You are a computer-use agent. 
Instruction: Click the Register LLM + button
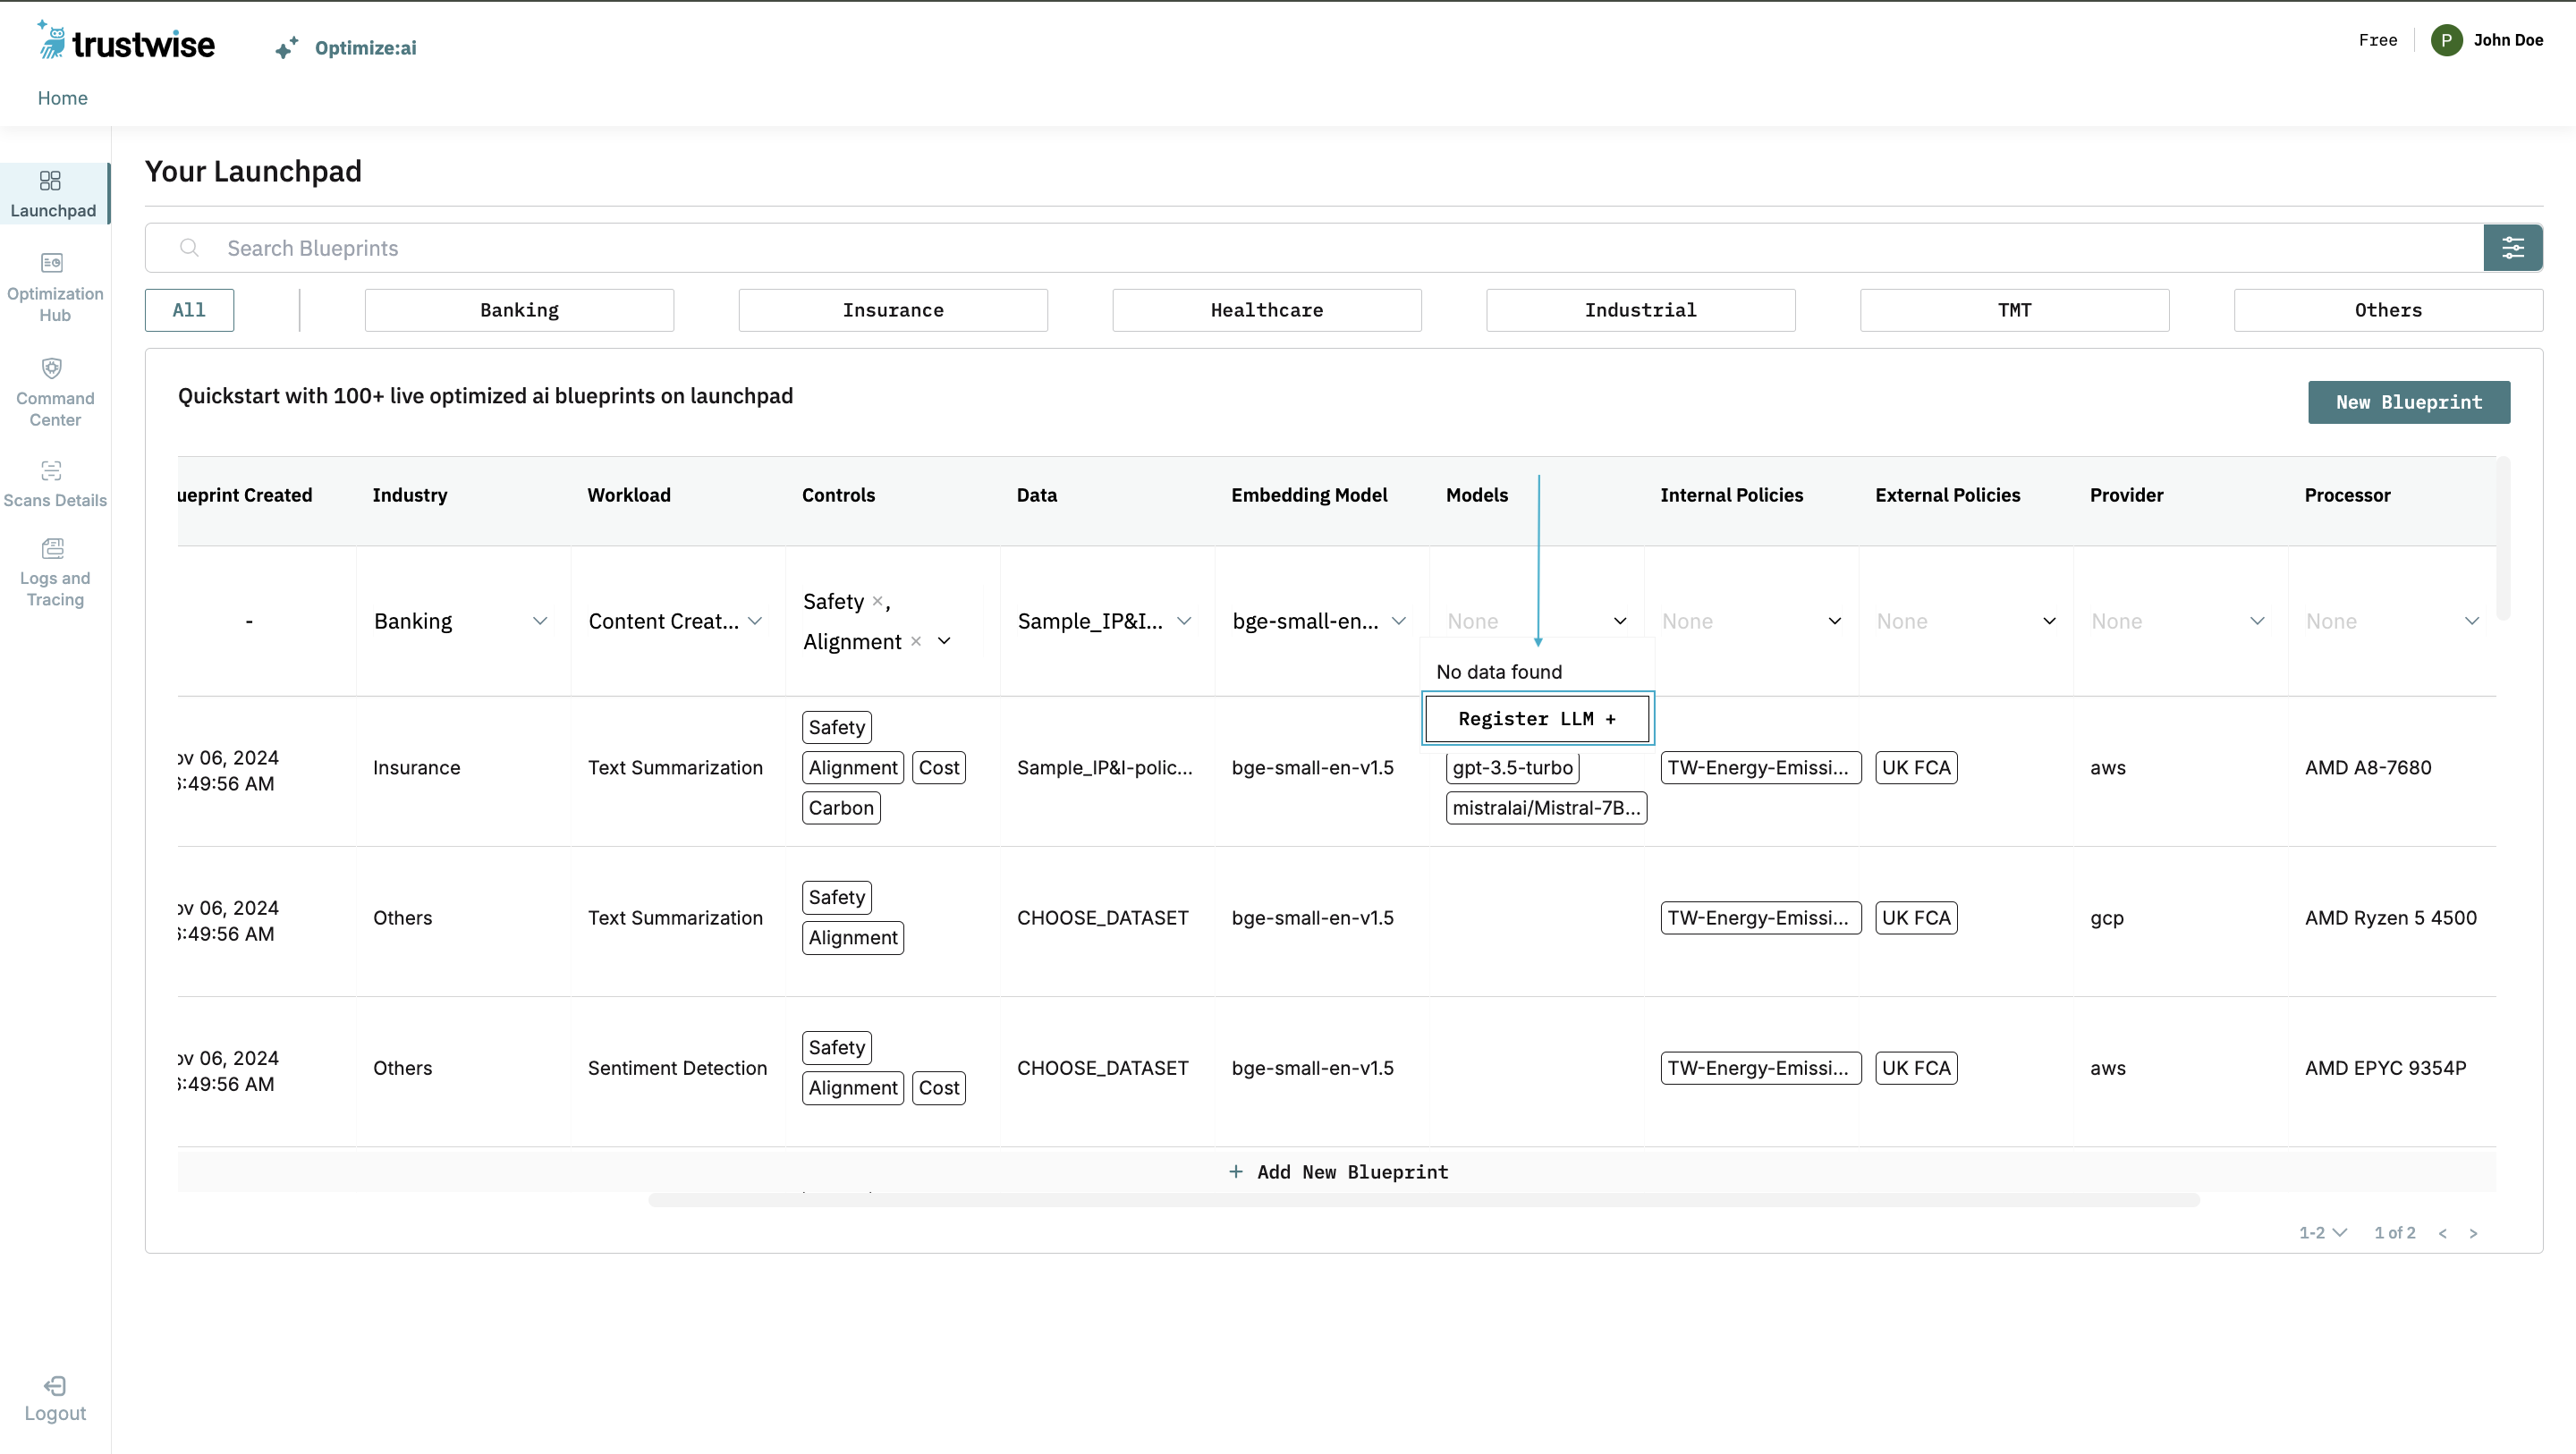click(1537, 719)
